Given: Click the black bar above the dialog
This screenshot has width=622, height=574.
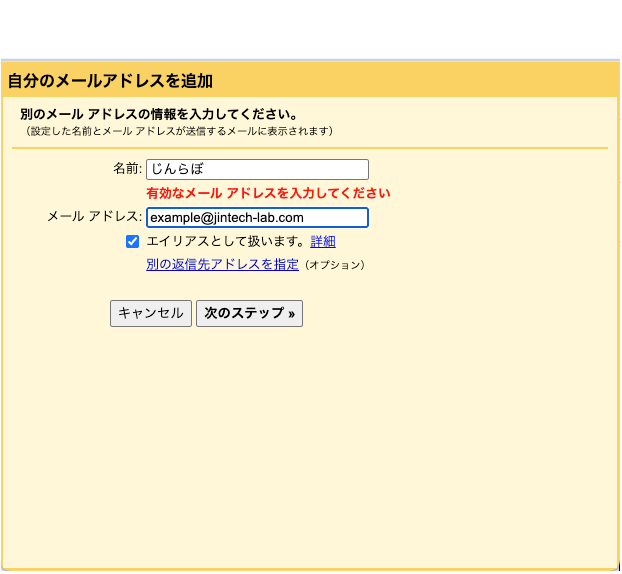Looking at the screenshot, I should [310, 28].
